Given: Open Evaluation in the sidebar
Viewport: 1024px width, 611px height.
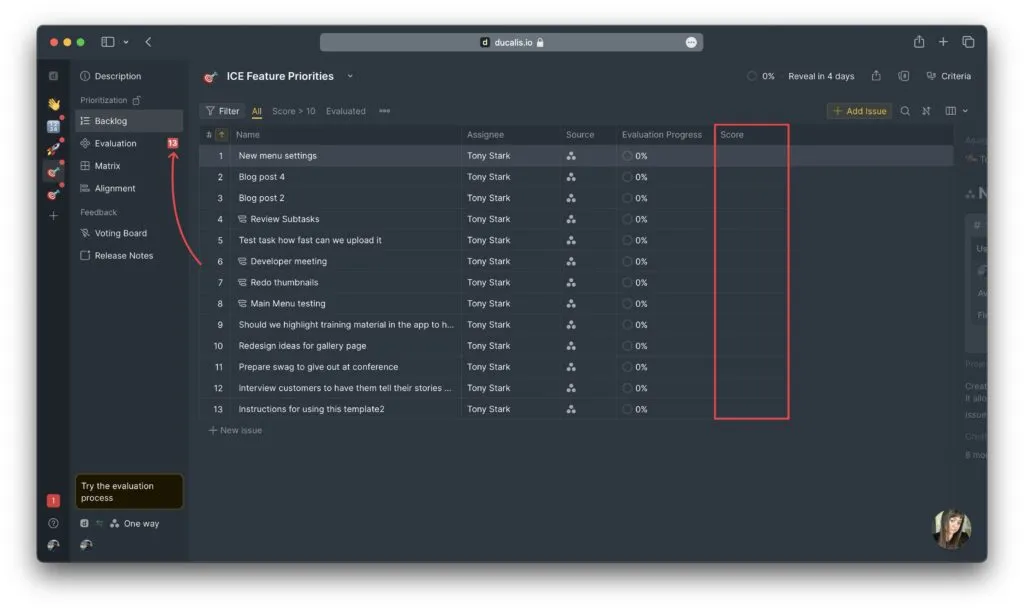Looking at the screenshot, I should pos(115,143).
